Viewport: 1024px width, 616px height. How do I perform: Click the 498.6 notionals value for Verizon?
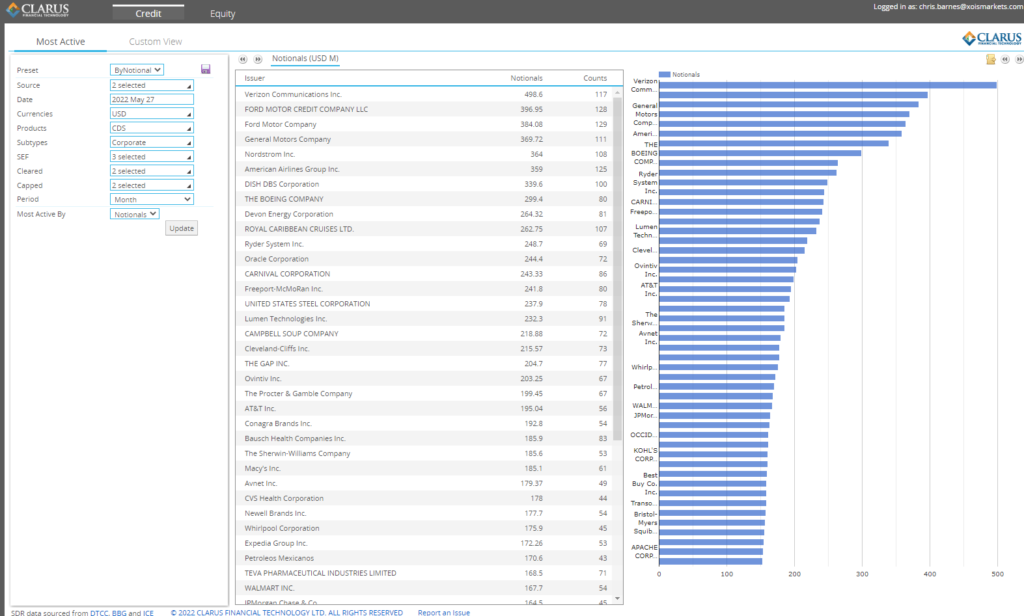point(533,94)
